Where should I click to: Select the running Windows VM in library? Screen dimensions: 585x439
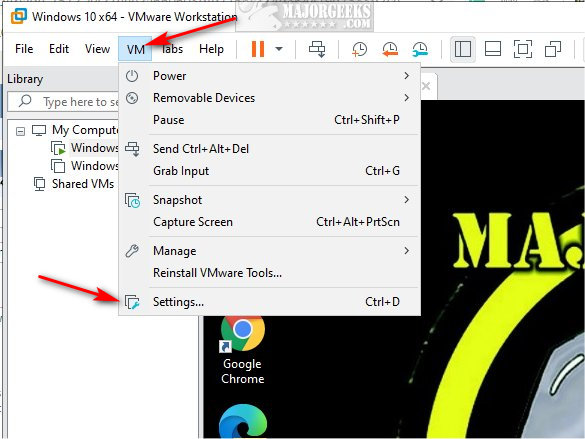click(x=94, y=148)
